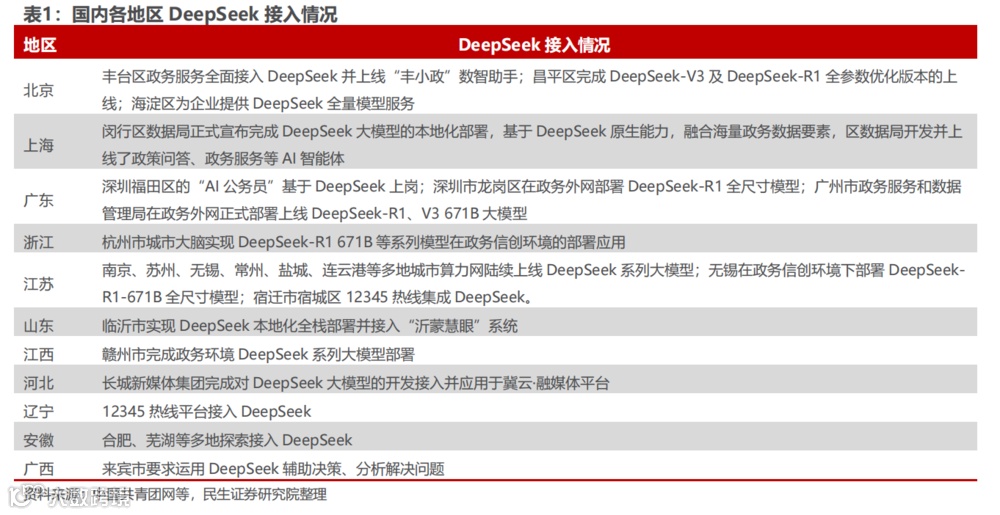Screen dimensions: 1000x515
Task: Select the '广东' region cell
Action: pyautogui.click(x=39, y=200)
